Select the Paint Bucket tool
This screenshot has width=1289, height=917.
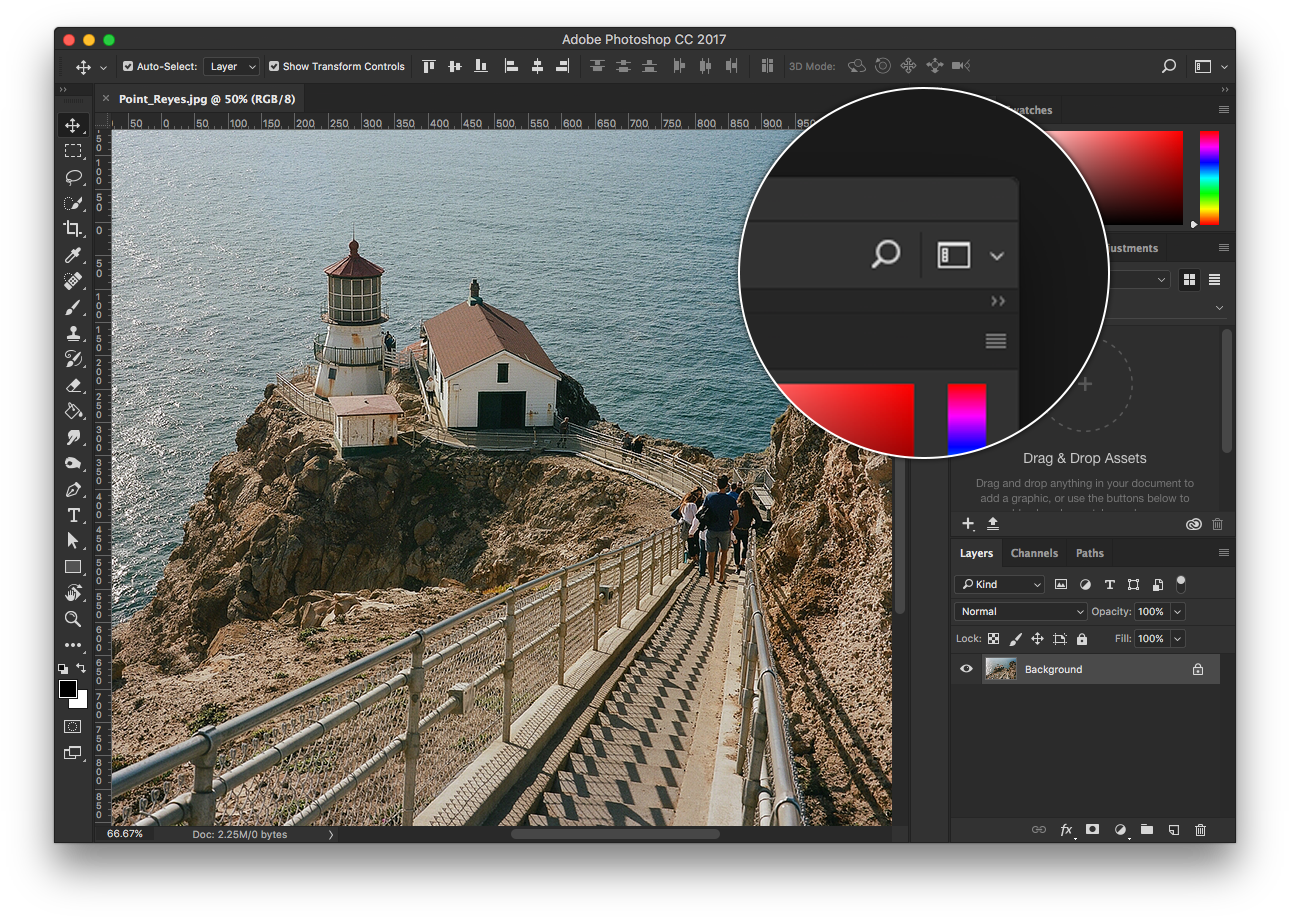coord(73,411)
